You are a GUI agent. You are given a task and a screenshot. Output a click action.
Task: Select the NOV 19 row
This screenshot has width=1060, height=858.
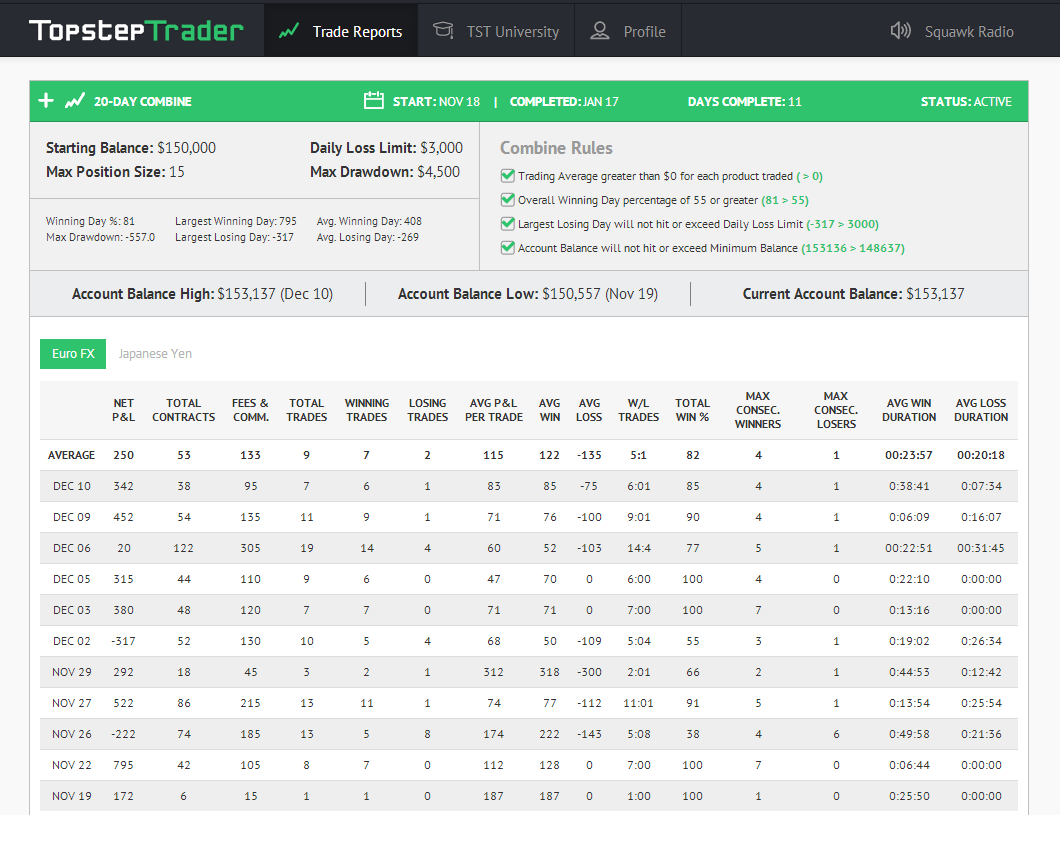pos(529,796)
